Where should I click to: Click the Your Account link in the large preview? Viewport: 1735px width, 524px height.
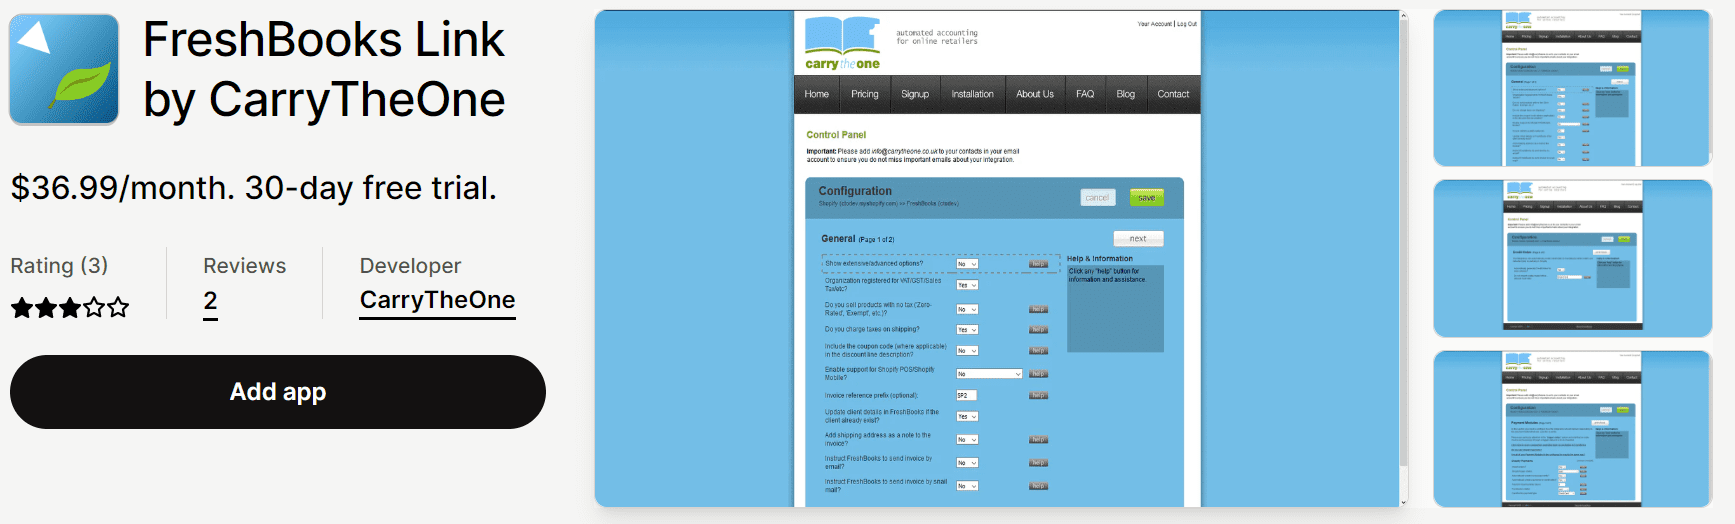click(1154, 24)
